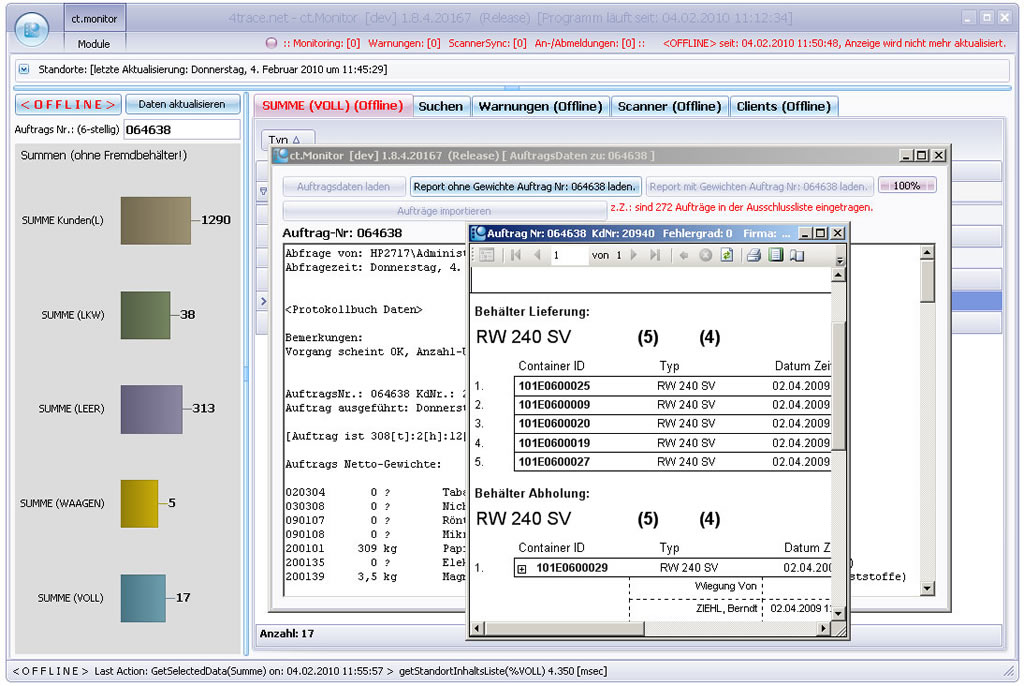The width and height of the screenshot is (1024, 686).
Task: Open page setup icon in report toolbar
Action: tap(797, 256)
